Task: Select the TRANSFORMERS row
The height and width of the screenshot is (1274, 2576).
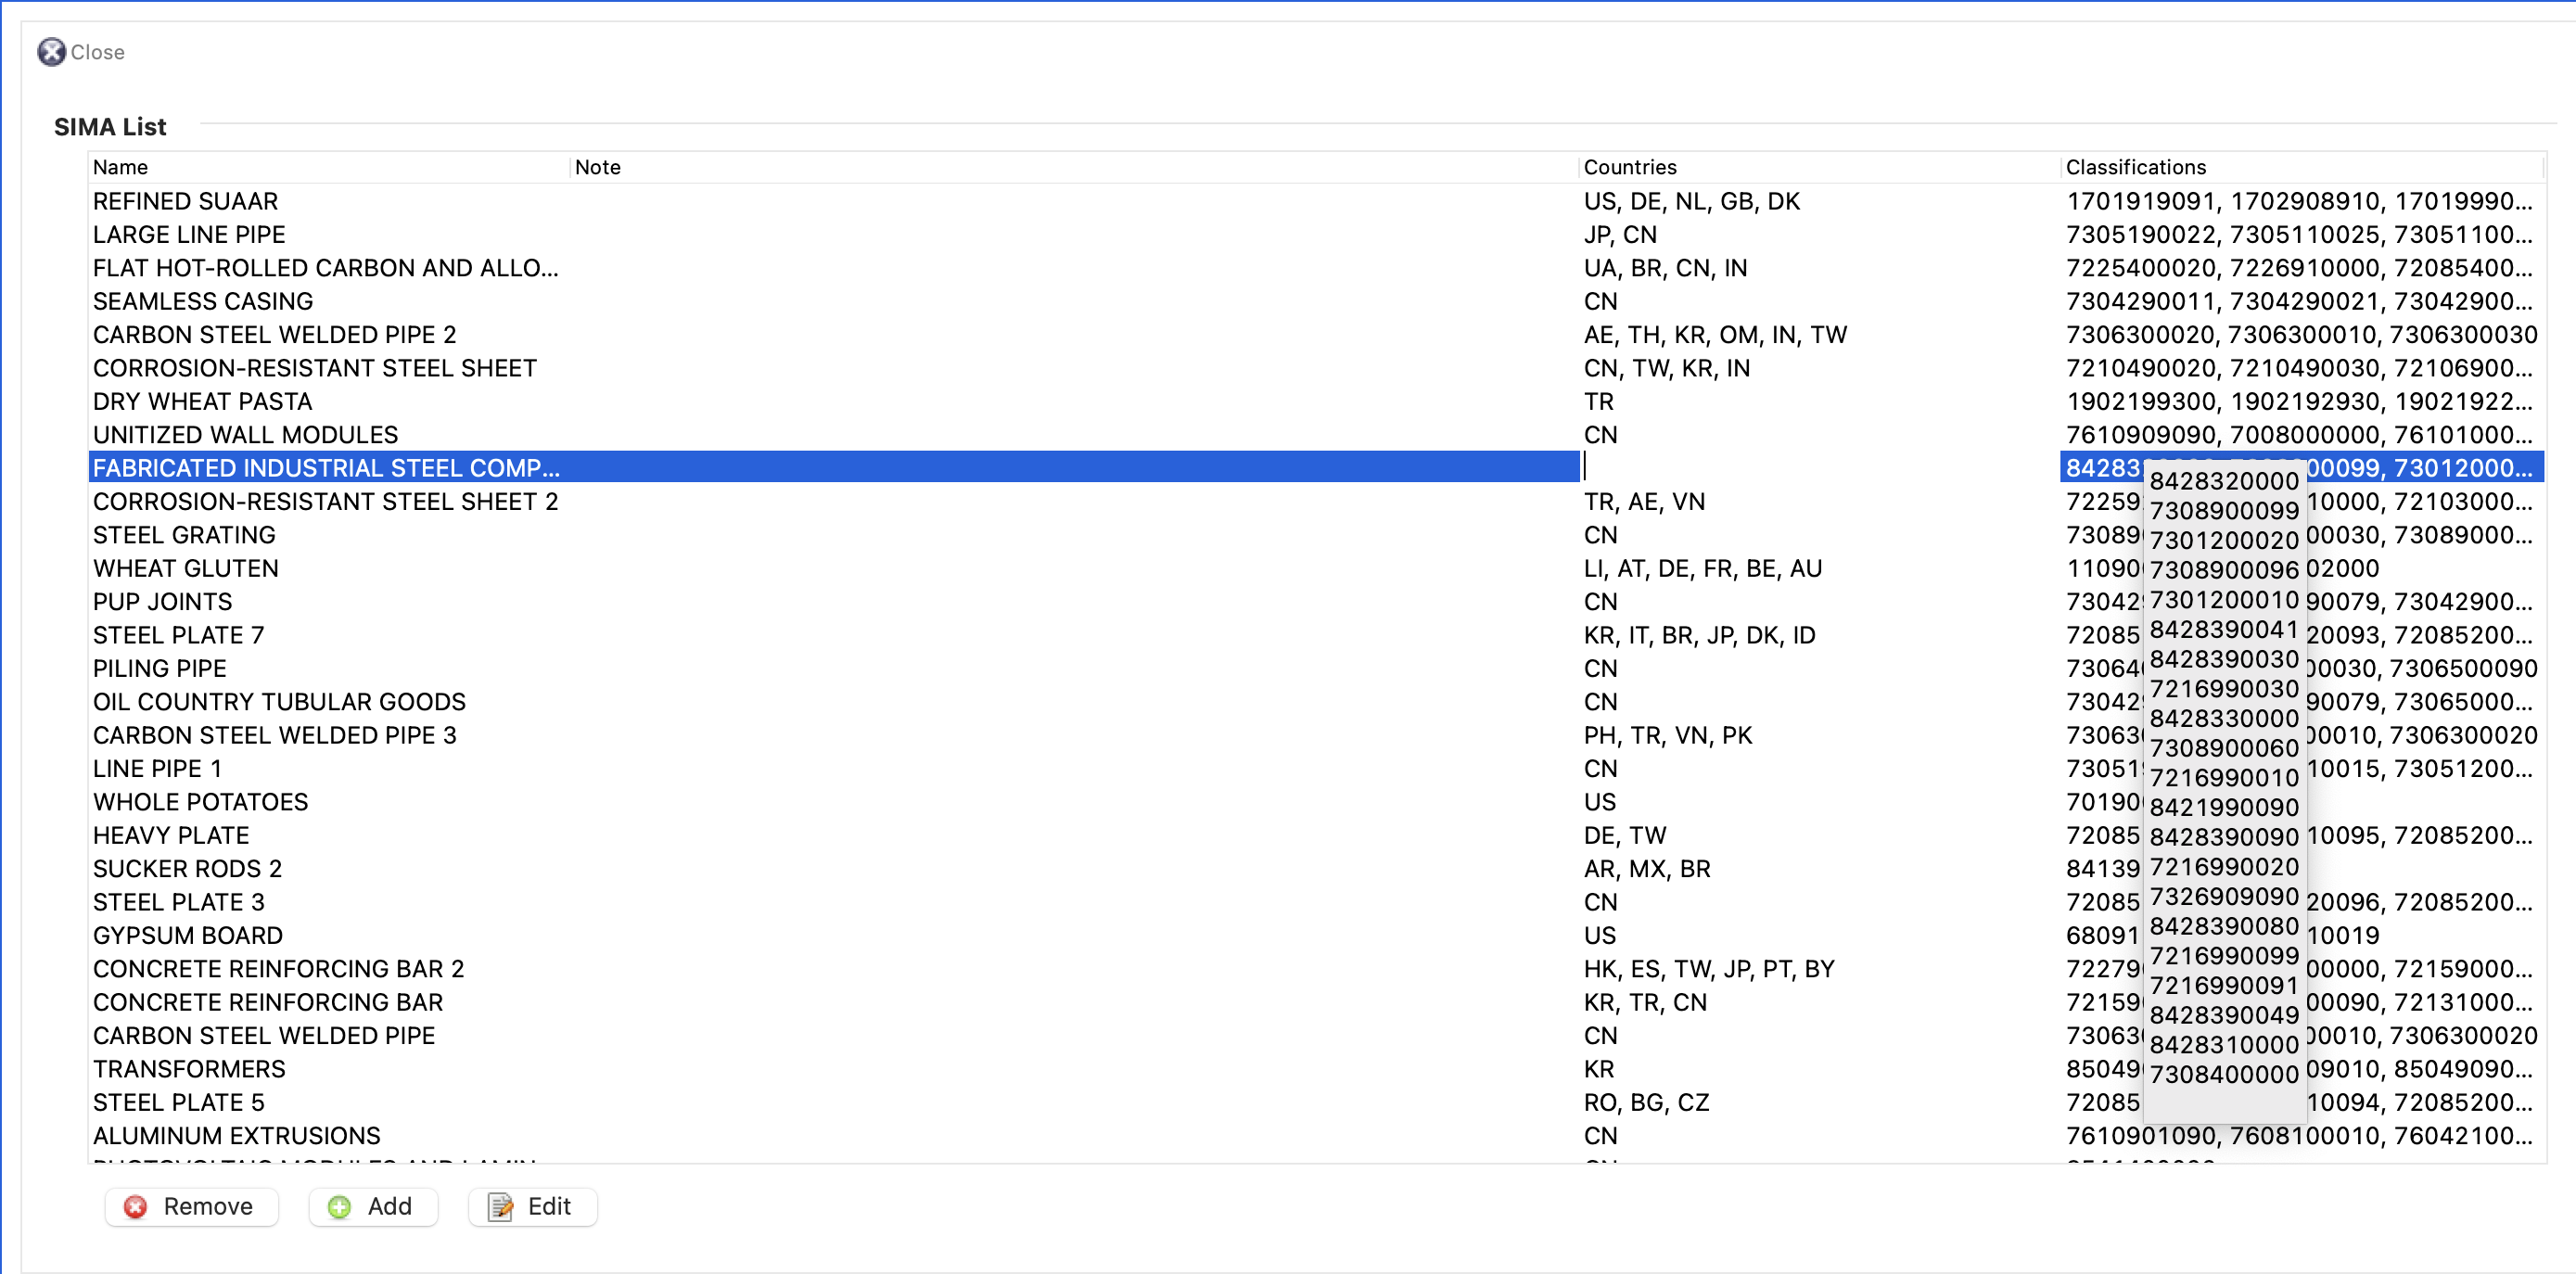Action: click(1315, 1069)
